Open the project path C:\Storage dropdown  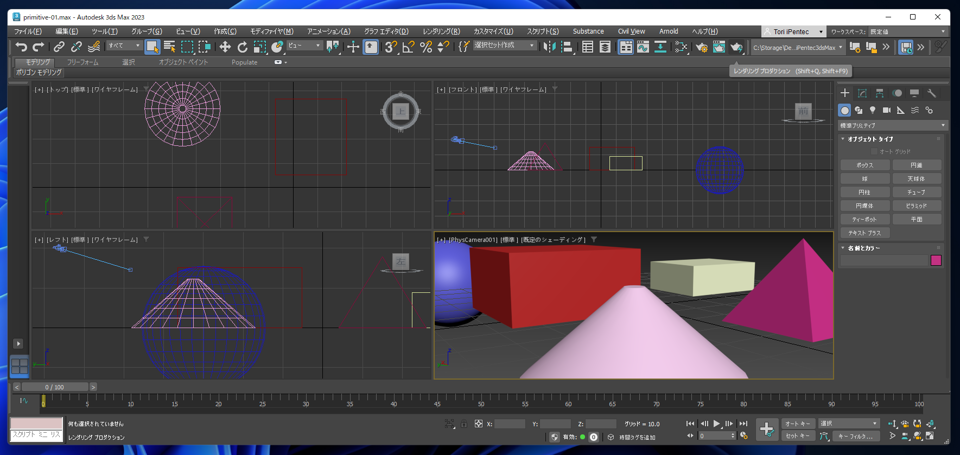tap(798, 47)
